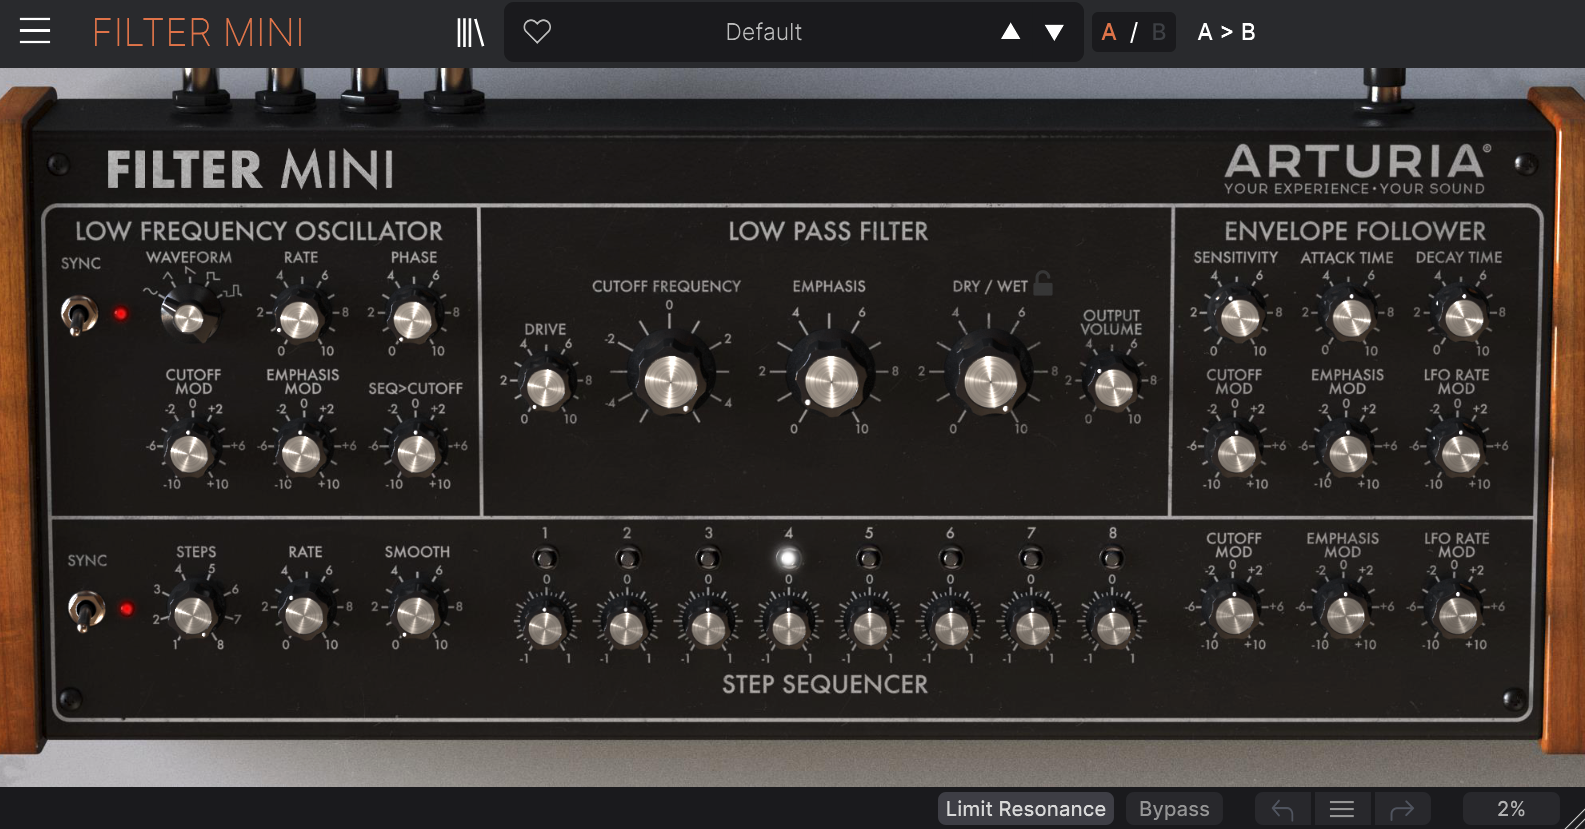
Task: Click Envelope Follower LFO Rate Mod knob
Action: [1459, 453]
